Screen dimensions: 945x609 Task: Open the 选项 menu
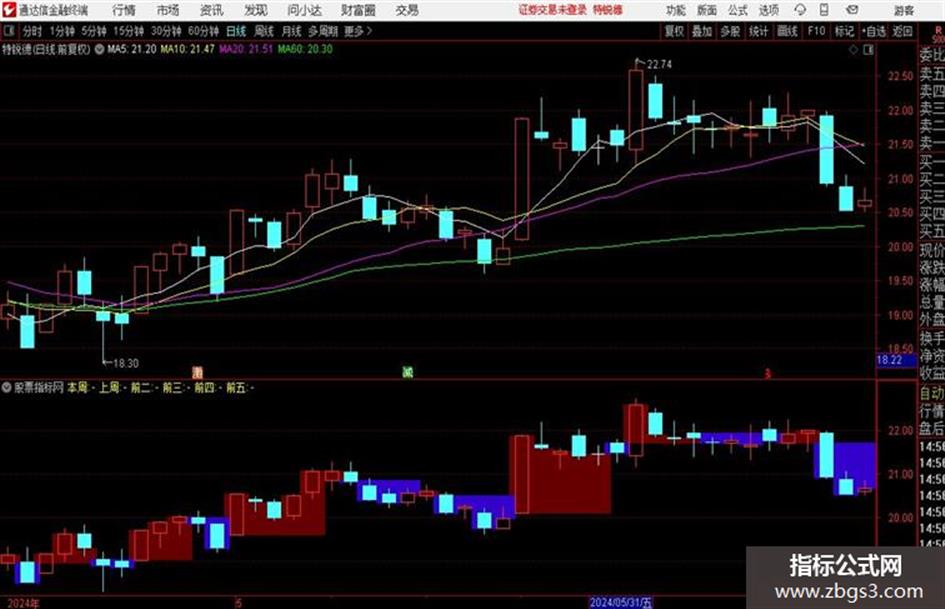769,10
